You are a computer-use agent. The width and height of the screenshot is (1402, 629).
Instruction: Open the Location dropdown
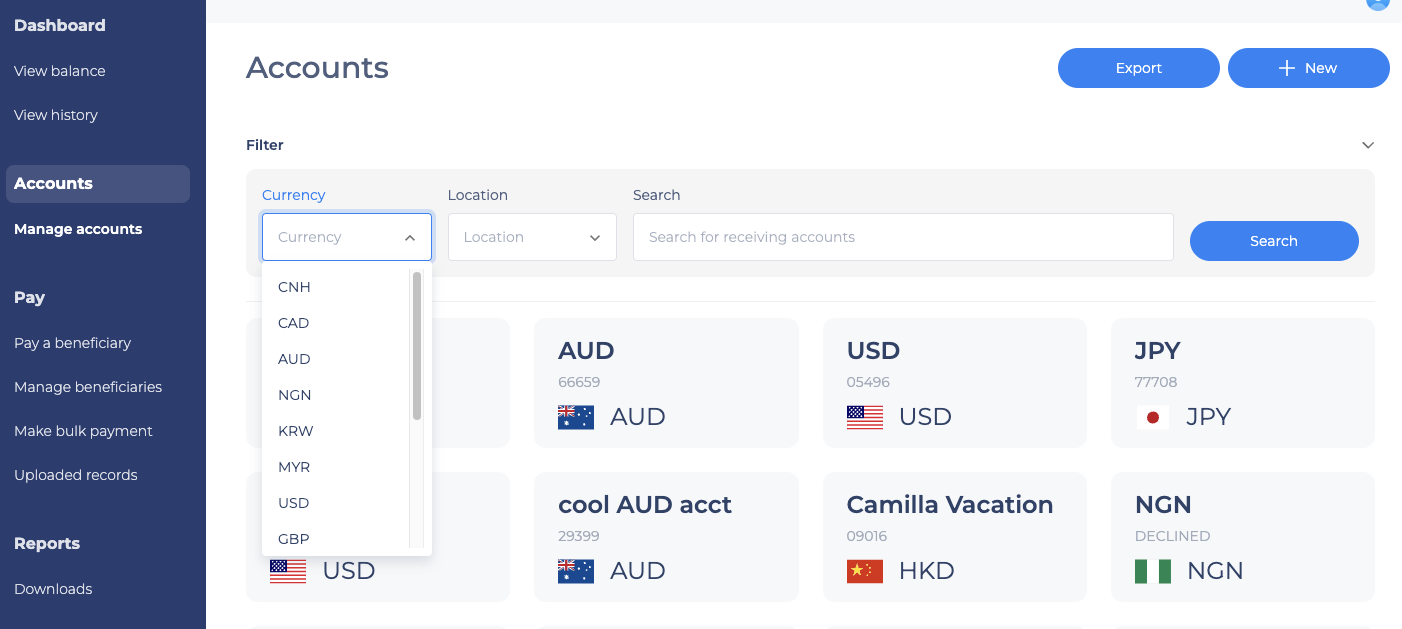(x=532, y=237)
